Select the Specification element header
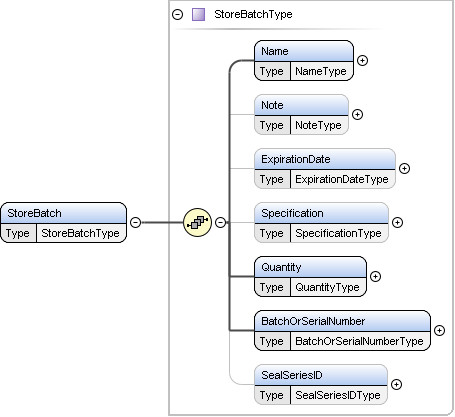Image resolution: width=455 pixels, height=417 pixels. click(321, 213)
